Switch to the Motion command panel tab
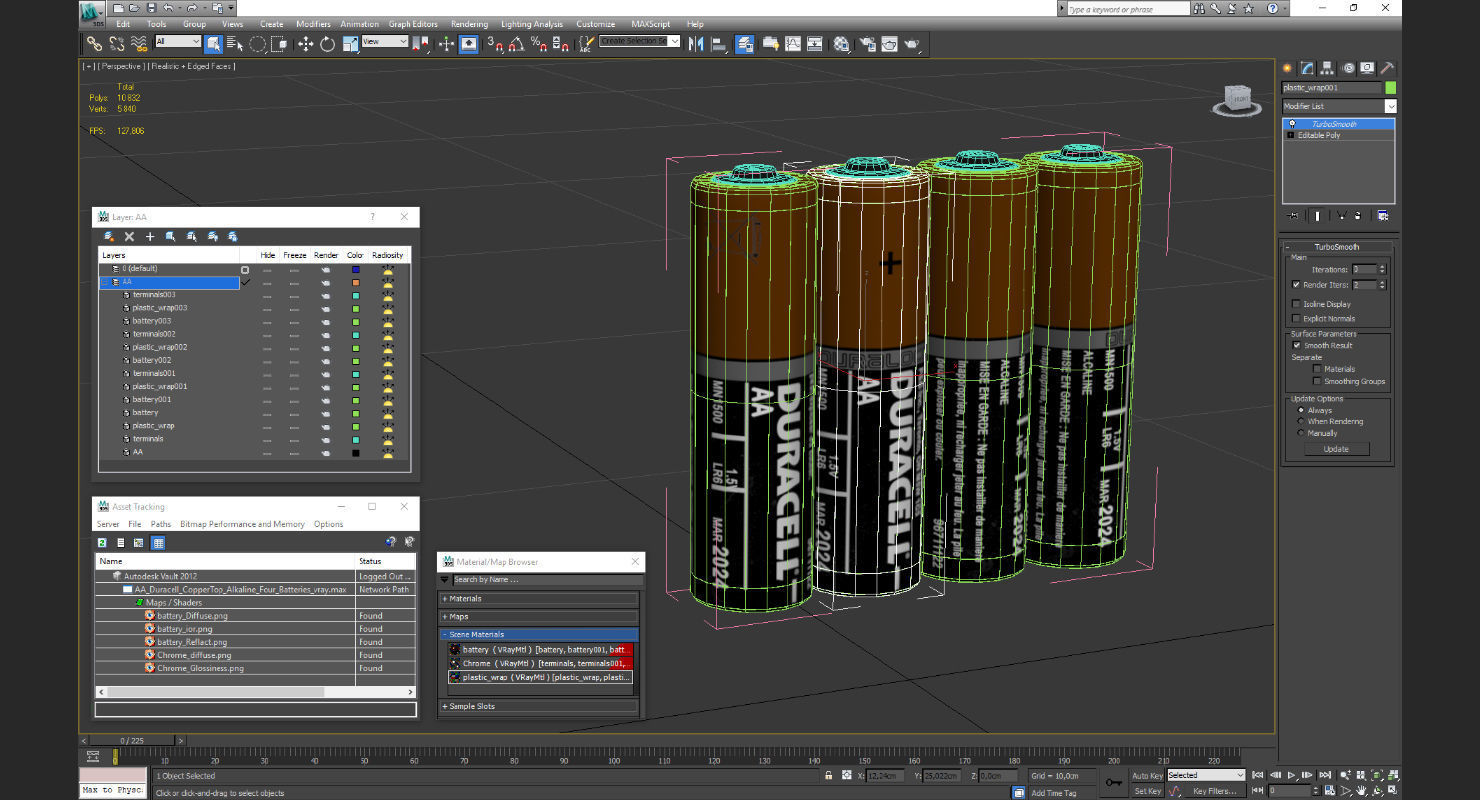Viewport: 1480px width, 800px height. pyautogui.click(x=1348, y=68)
